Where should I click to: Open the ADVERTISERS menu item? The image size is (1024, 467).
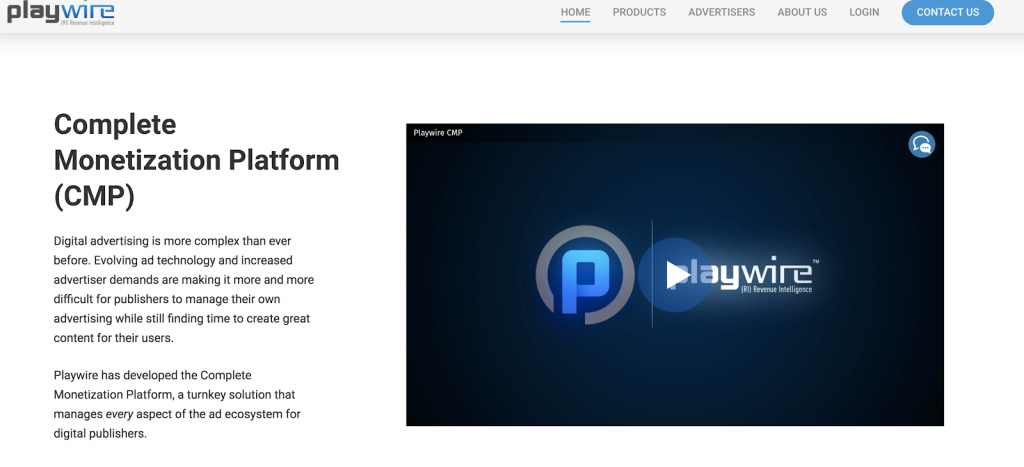coord(722,12)
